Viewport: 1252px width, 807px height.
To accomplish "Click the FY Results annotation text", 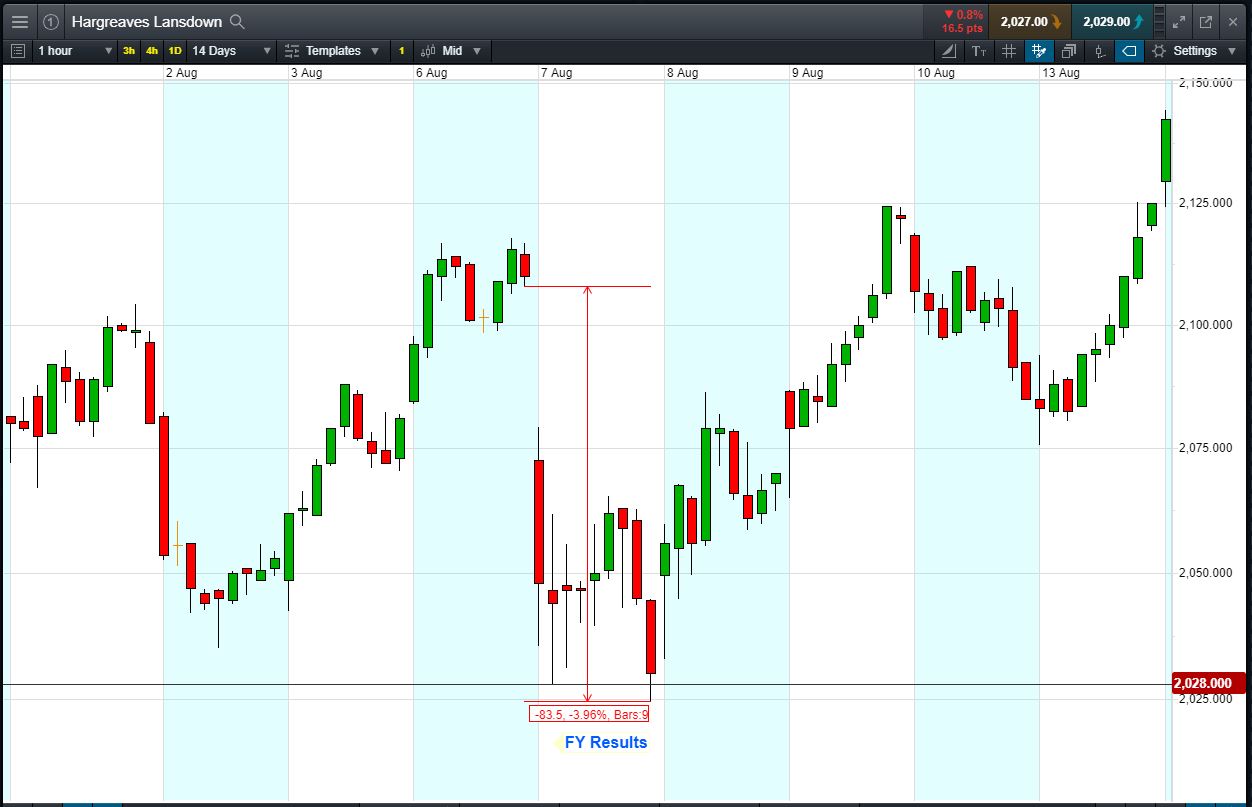I will point(606,742).
